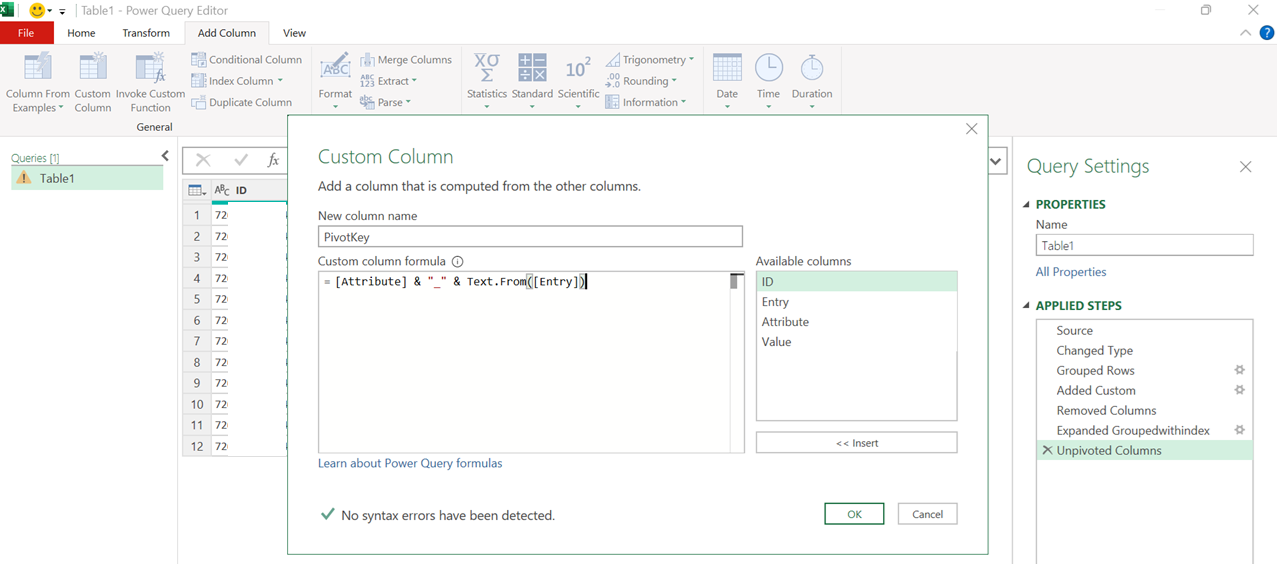
Task: Collapse the APPLIED STEPS section
Action: [x=1026, y=305]
